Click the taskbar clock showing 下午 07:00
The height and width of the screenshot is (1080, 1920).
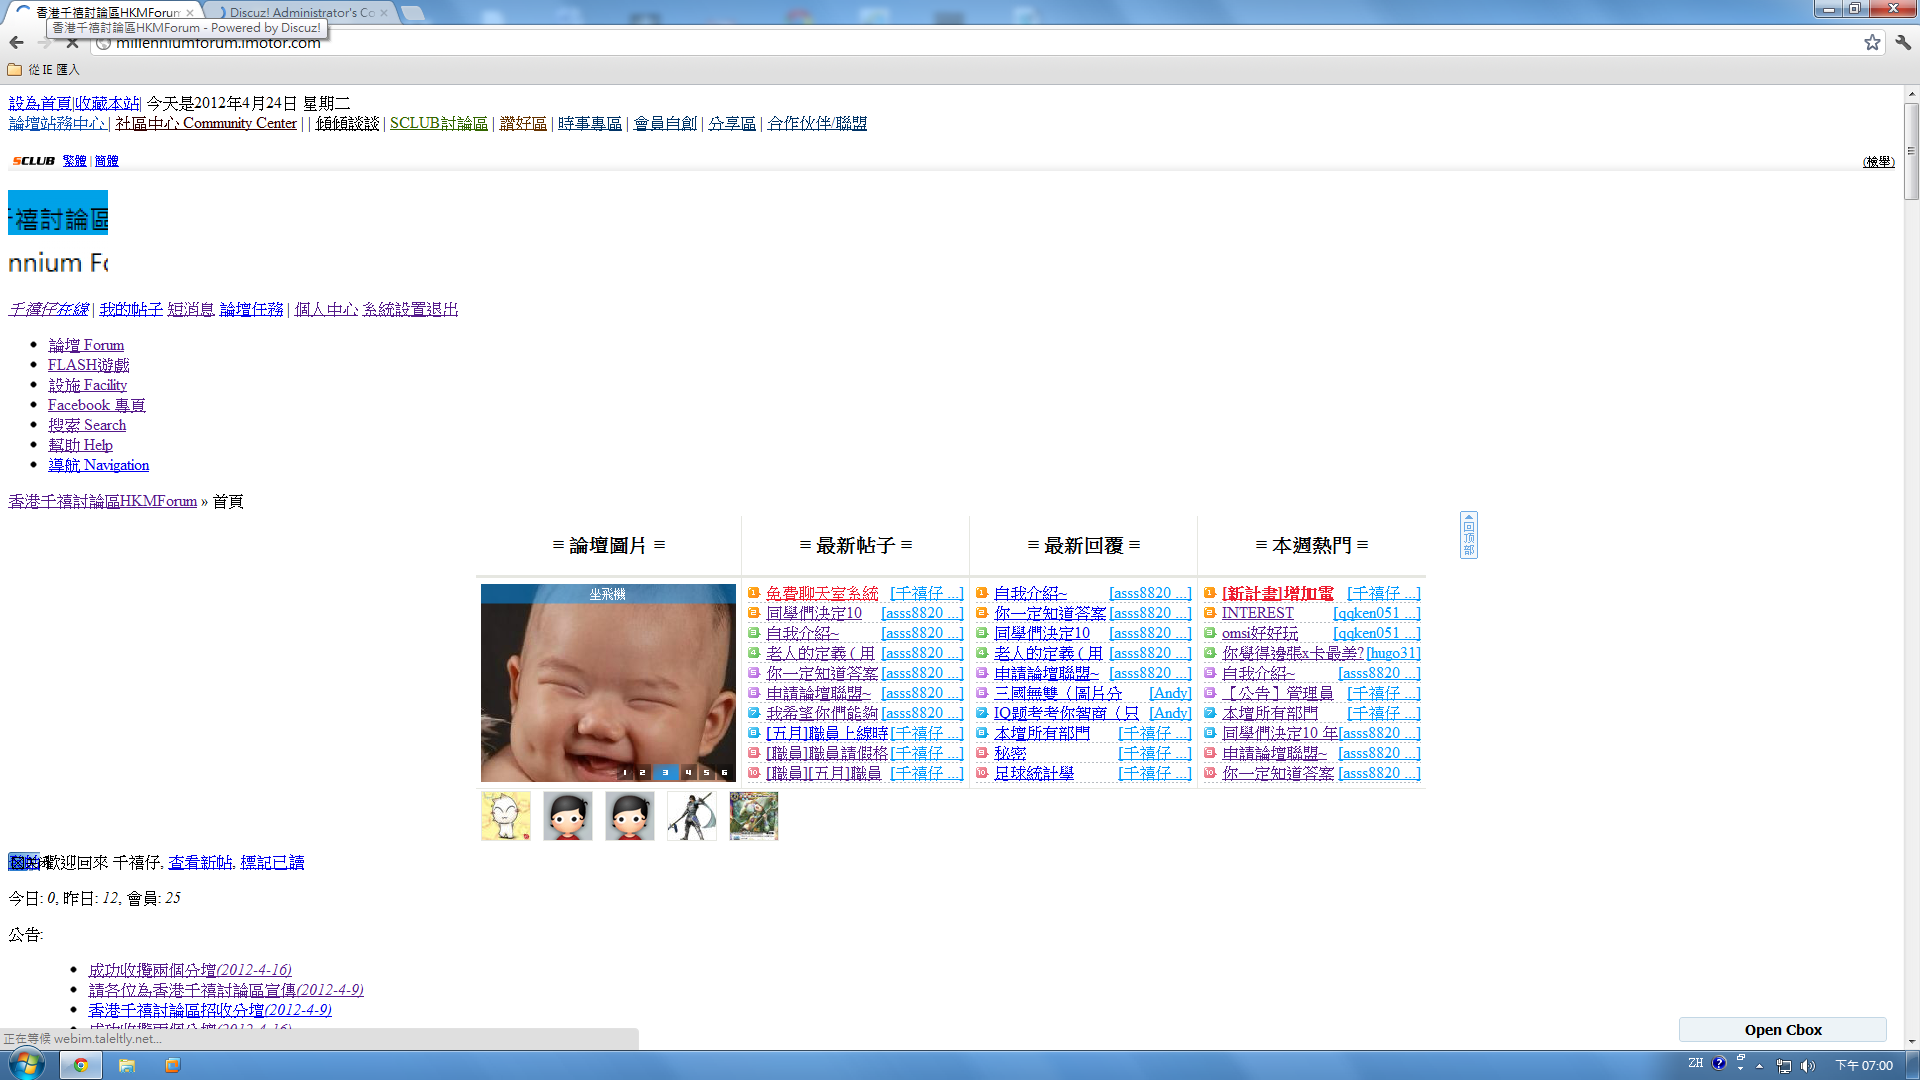pos(1864,1066)
